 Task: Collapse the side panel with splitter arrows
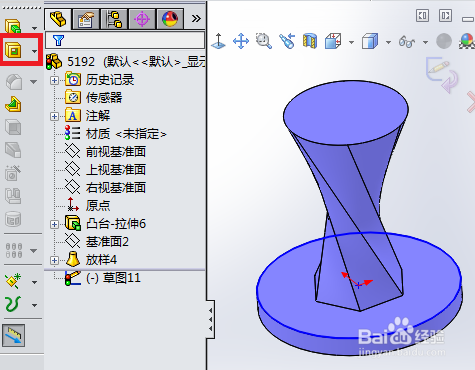click(210, 319)
